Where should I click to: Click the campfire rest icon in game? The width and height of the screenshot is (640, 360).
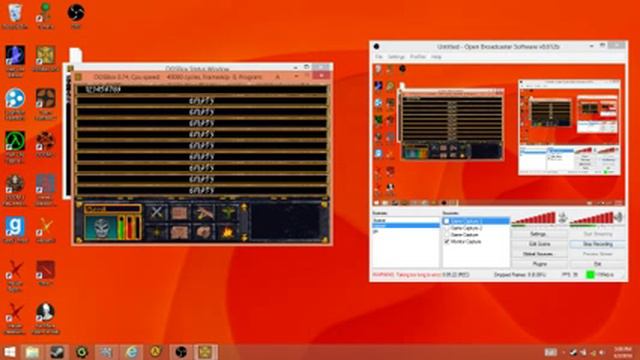point(227,232)
